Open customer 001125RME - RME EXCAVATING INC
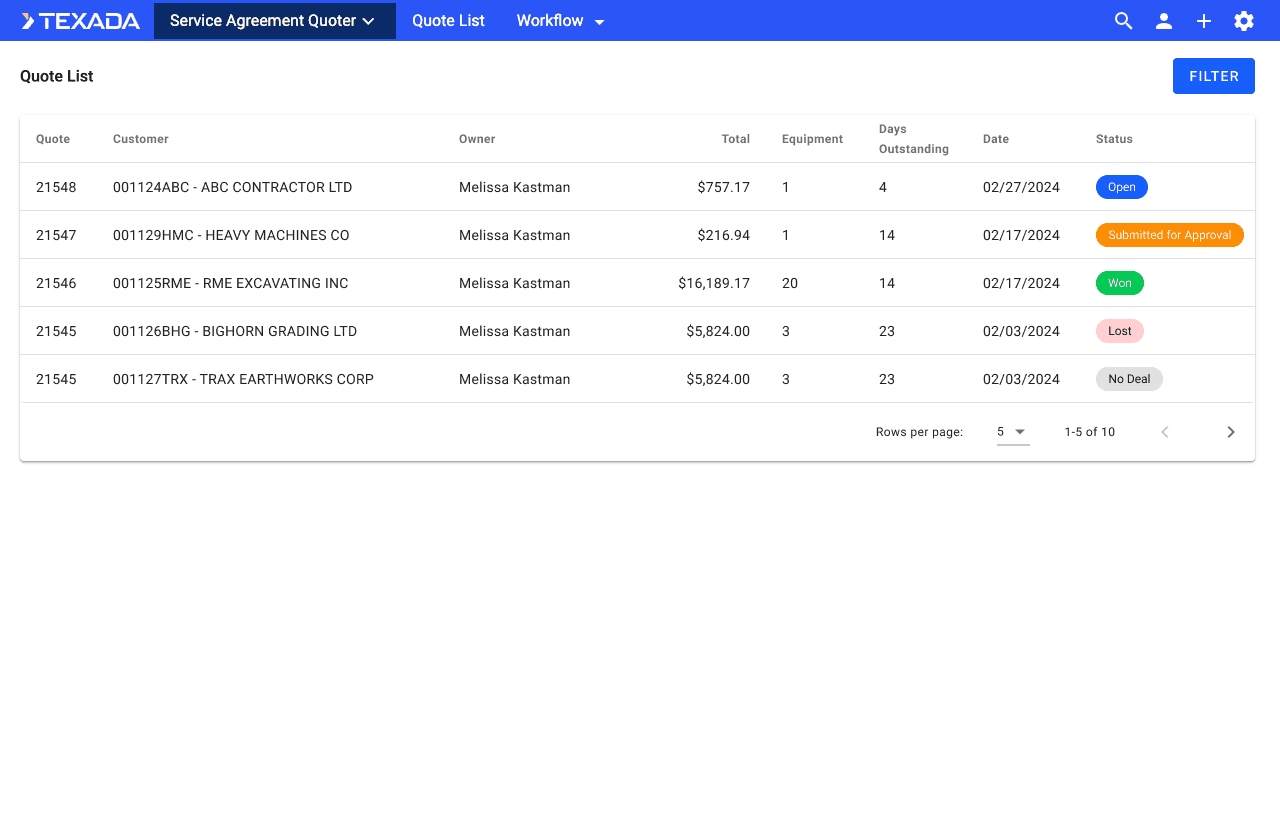The height and width of the screenshot is (832, 1280). click(x=231, y=283)
